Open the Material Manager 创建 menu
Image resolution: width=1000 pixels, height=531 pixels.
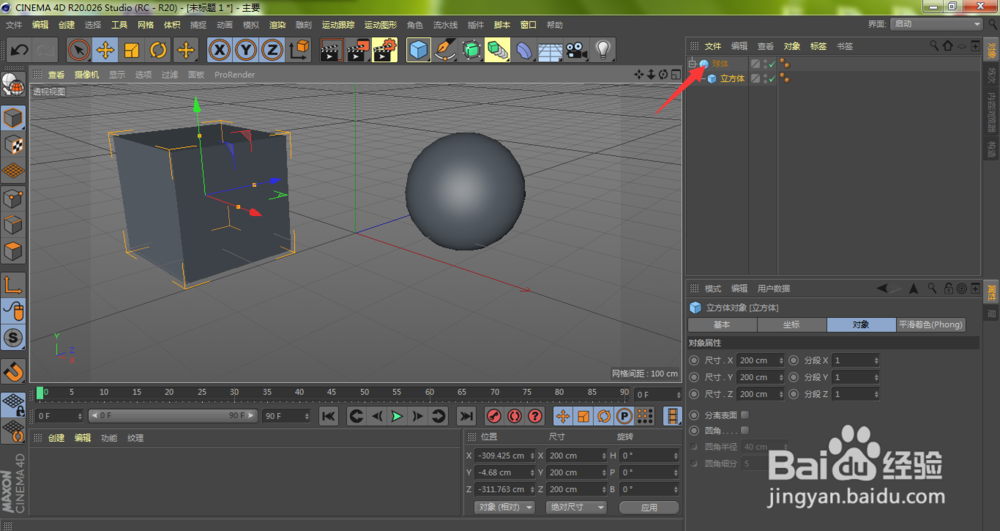point(56,438)
